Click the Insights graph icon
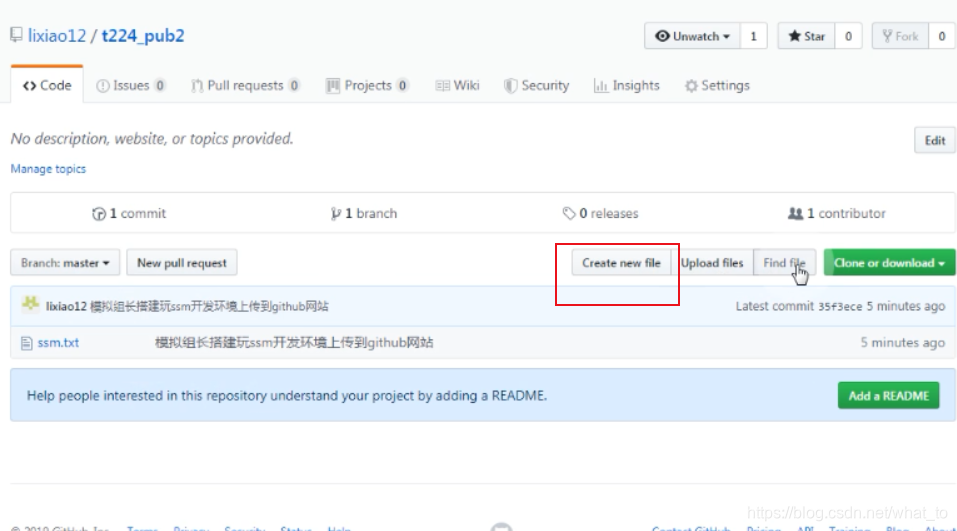Screen dimensions: 957x531 pyautogui.click(x=601, y=86)
